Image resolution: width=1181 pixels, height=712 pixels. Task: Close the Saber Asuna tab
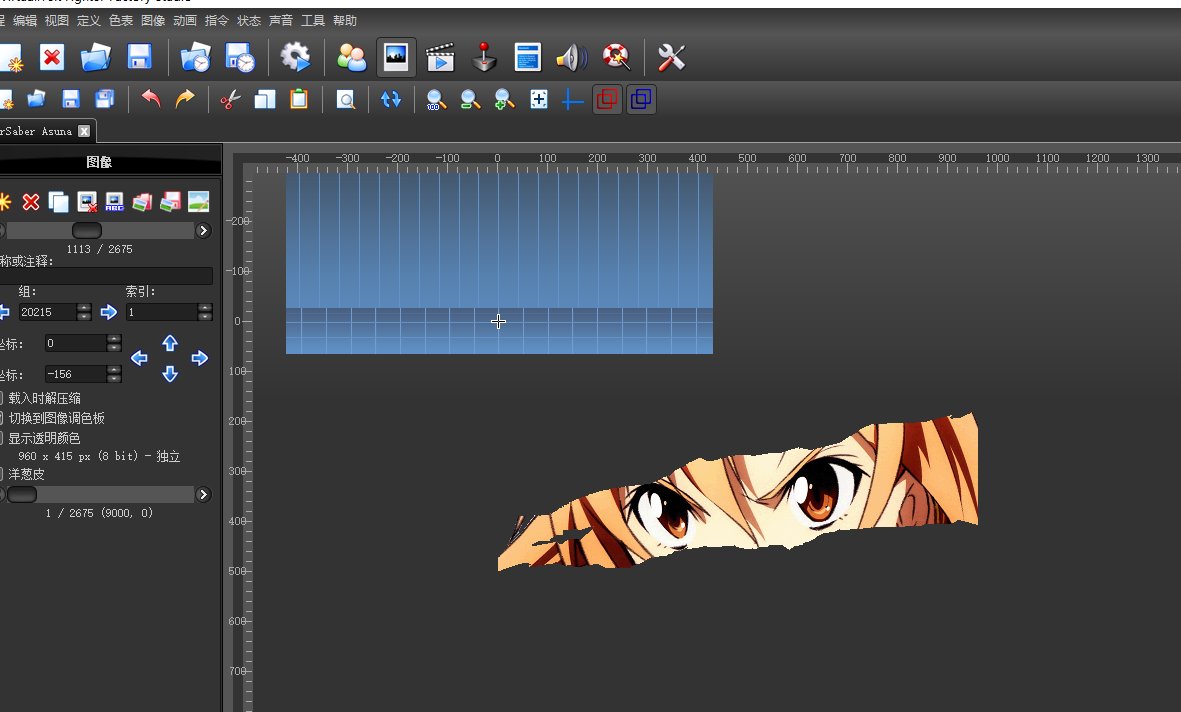(84, 131)
